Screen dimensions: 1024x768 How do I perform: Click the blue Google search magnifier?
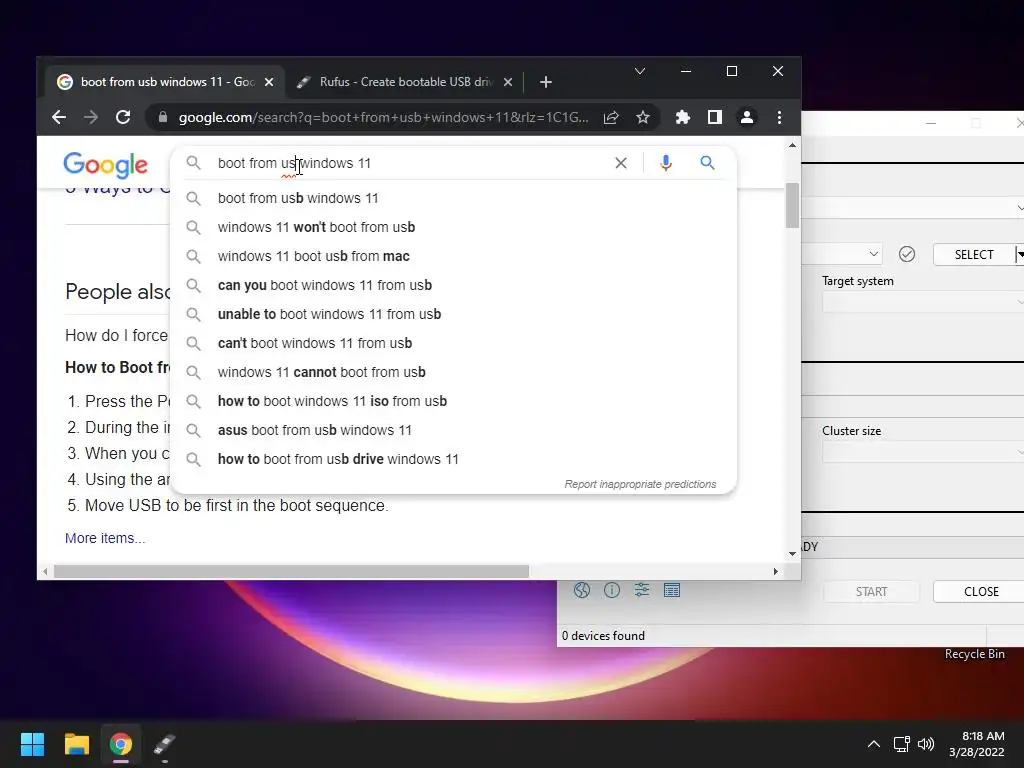coord(707,163)
